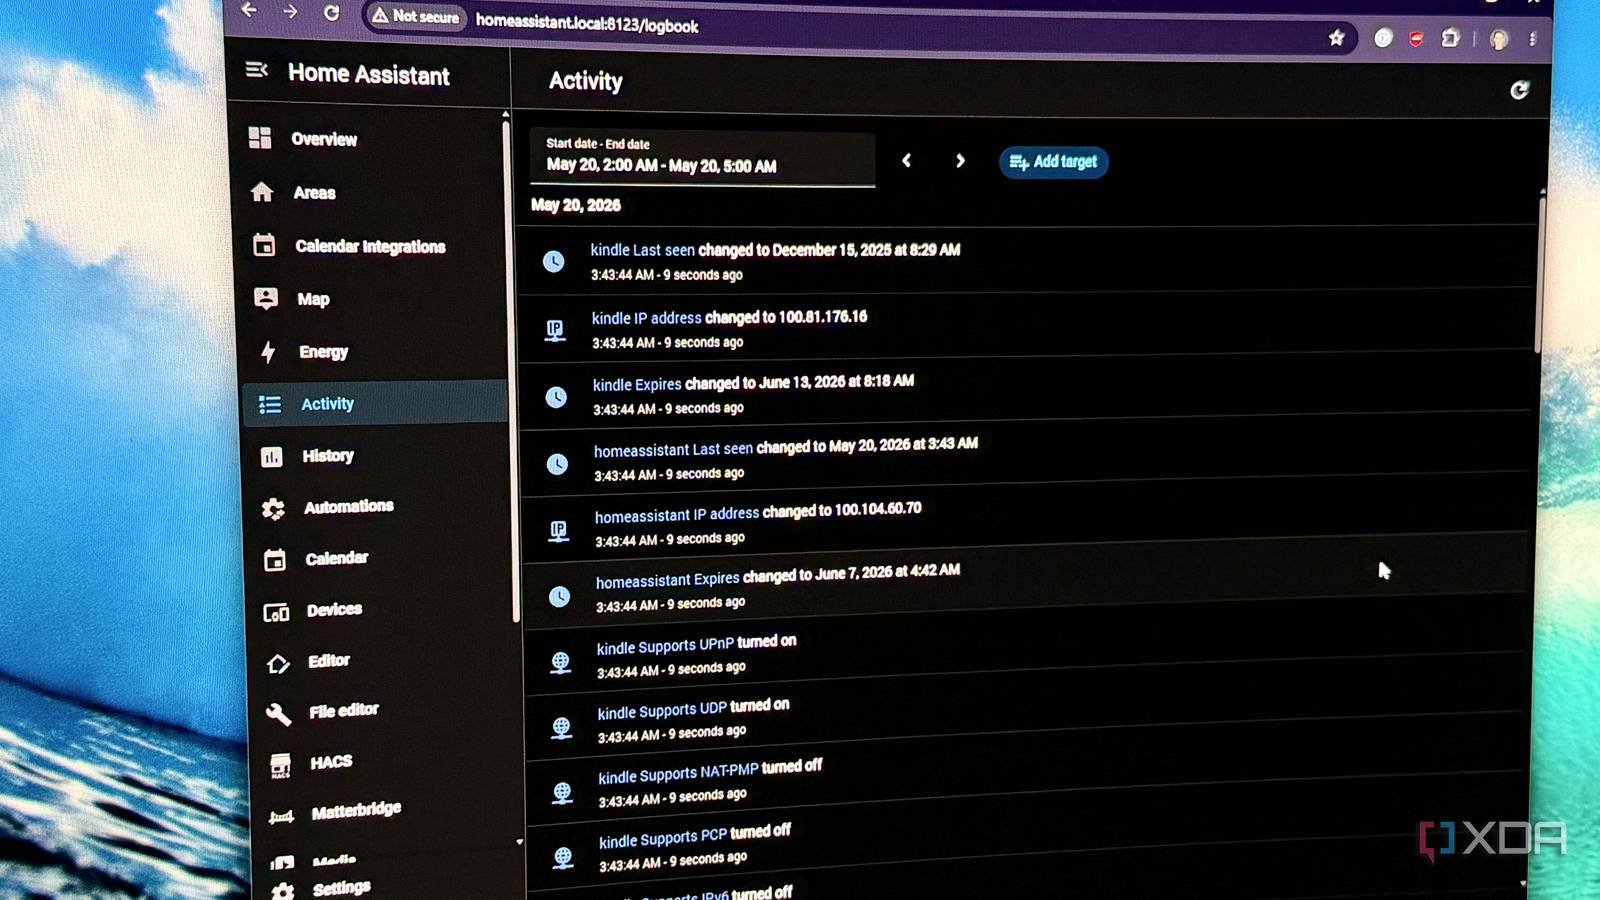Open the browser extensions puzzle icon
1600x900 pixels.
[x=1450, y=38]
